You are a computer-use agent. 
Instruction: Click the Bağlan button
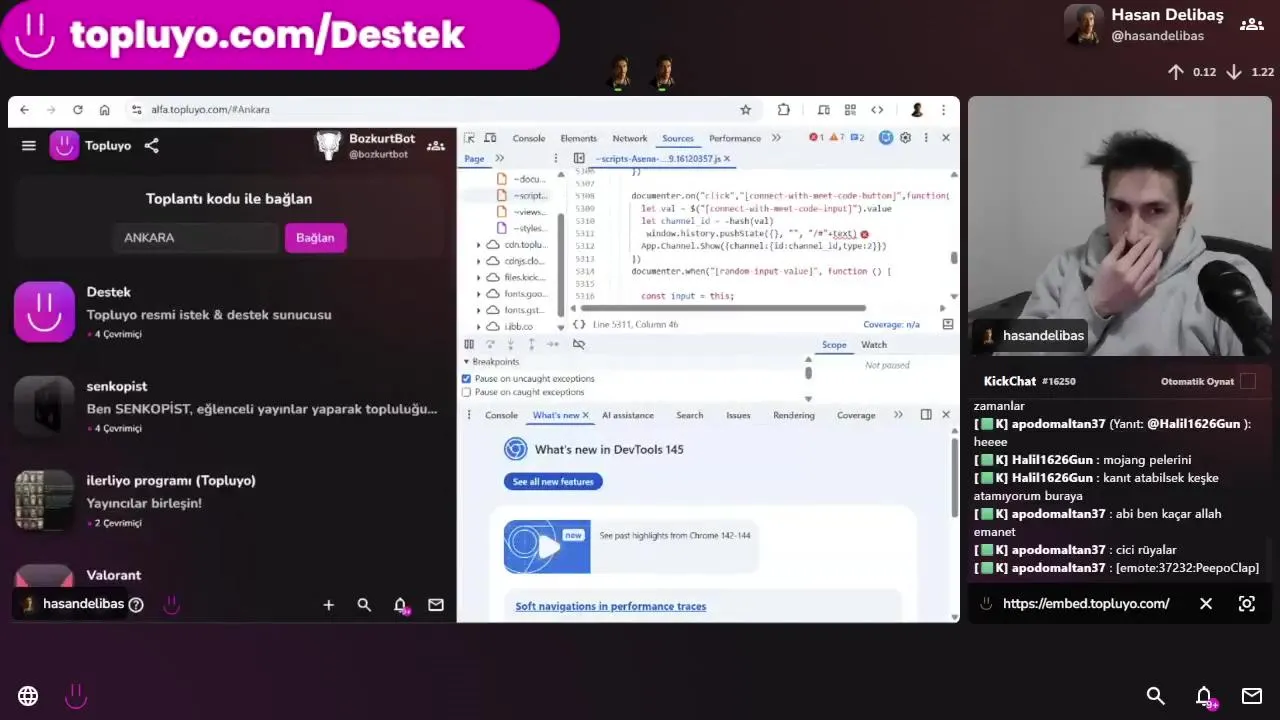pyautogui.click(x=315, y=238)
